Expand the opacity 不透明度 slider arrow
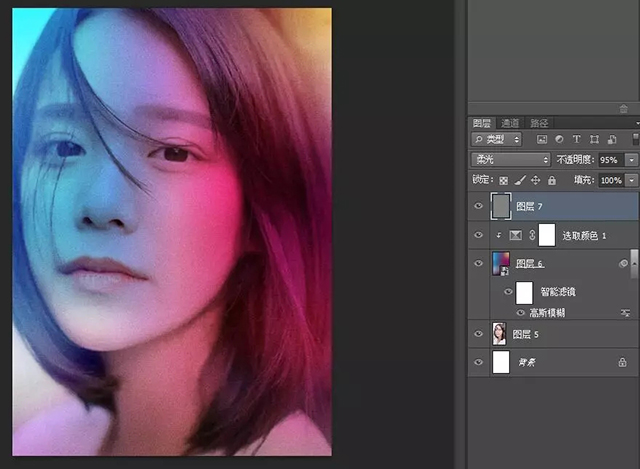 tap(631, 160)
